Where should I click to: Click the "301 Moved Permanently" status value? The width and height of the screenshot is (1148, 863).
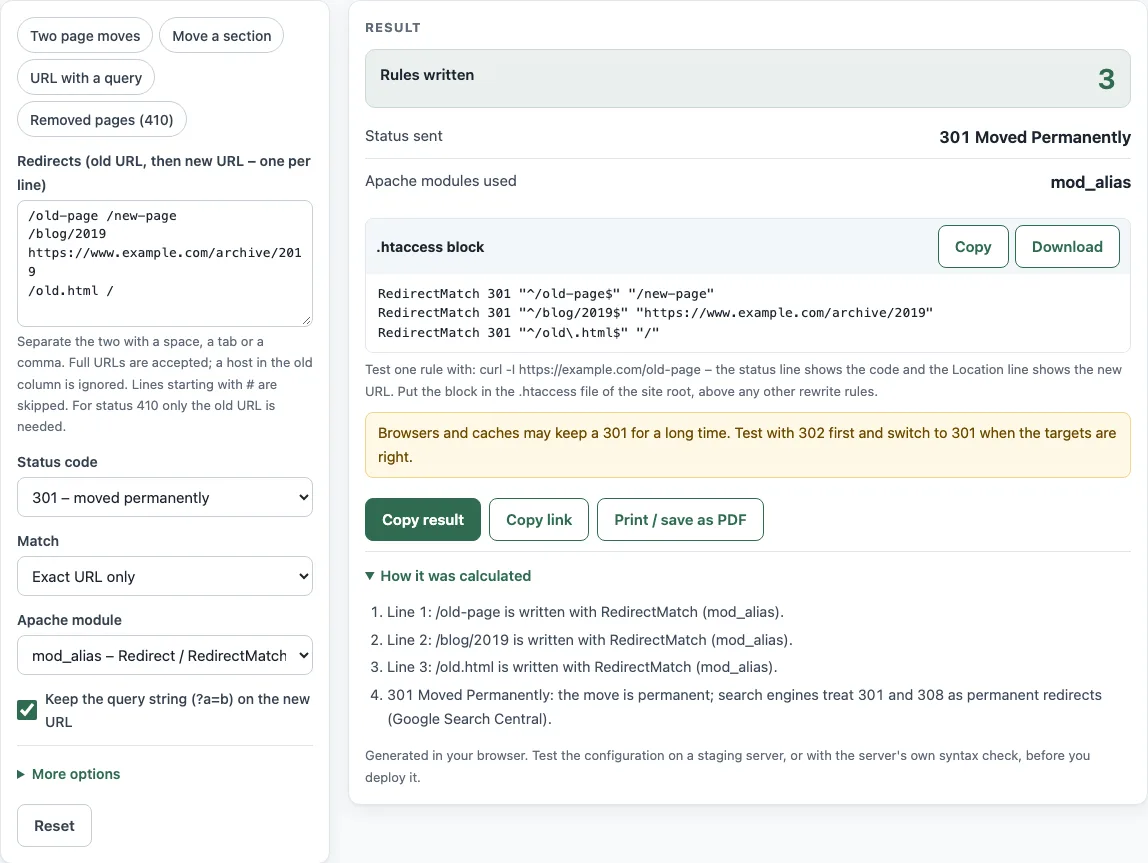[1035, 138]
